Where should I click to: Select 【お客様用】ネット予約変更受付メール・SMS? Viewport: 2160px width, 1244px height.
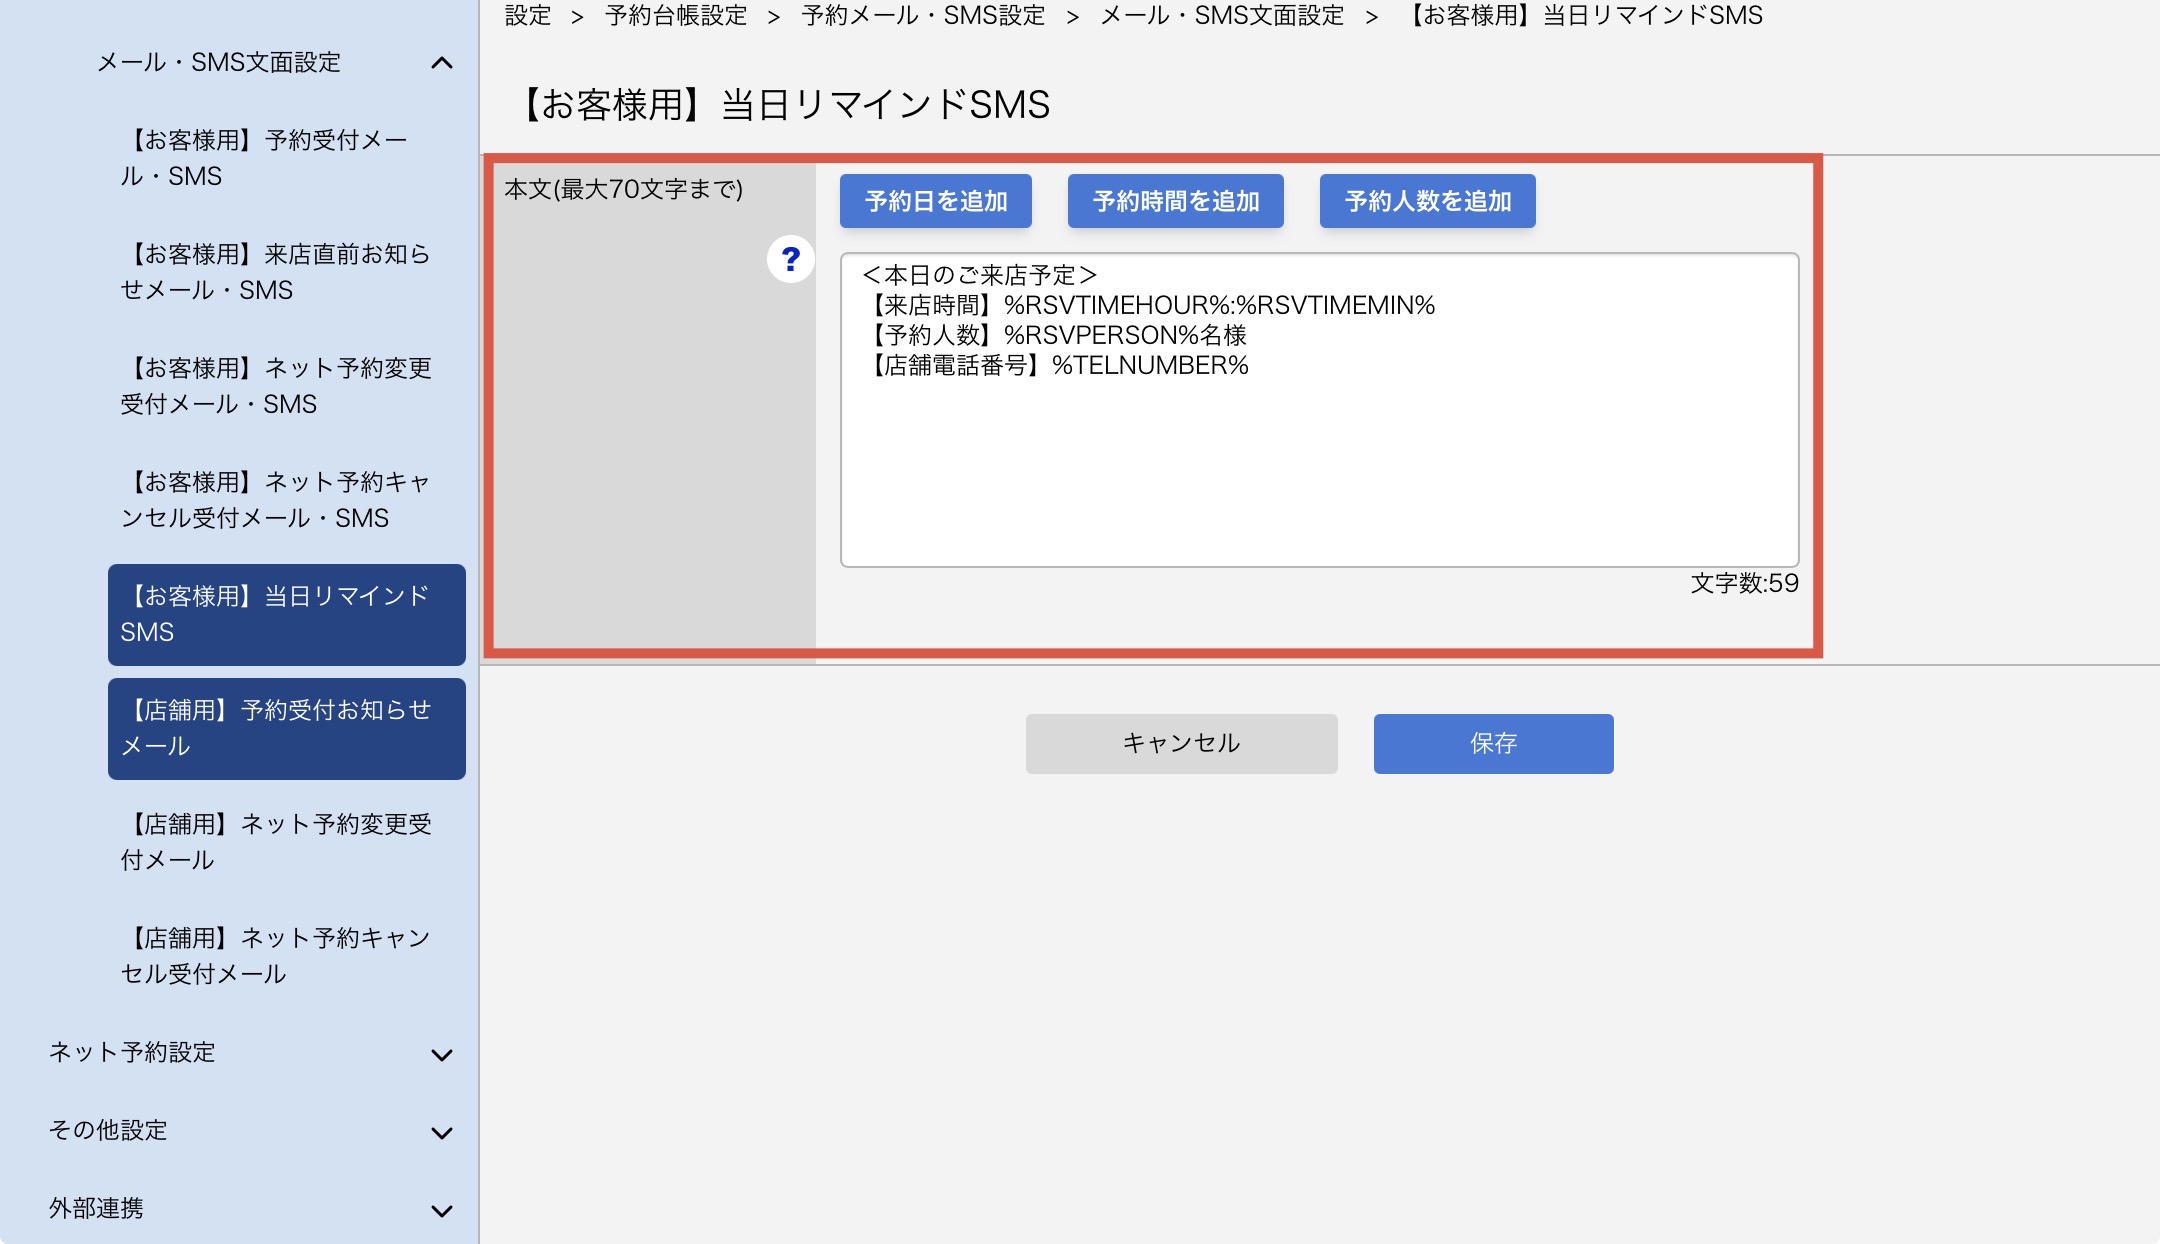coord(287,386)
